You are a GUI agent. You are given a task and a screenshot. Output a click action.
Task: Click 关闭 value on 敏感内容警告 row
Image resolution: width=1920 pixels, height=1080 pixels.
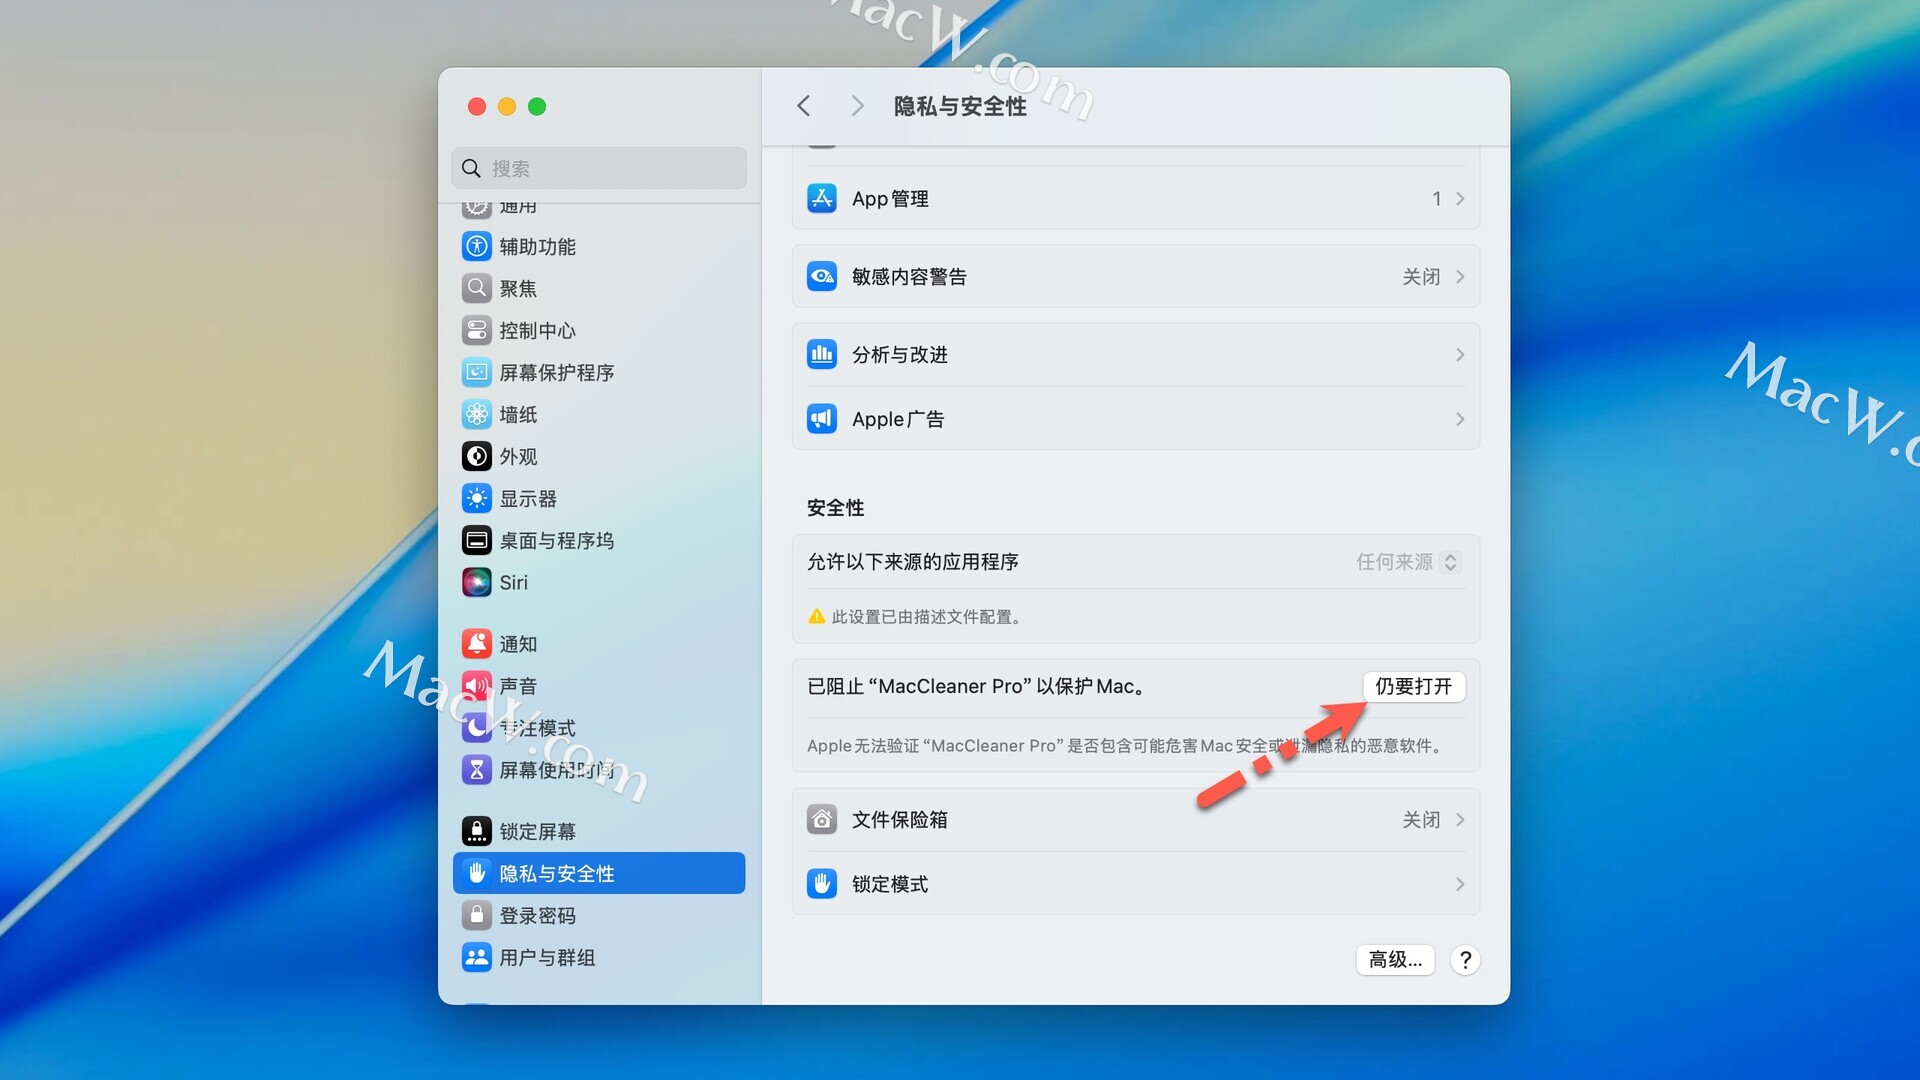pyautogui.click(x=1421, y=277)
